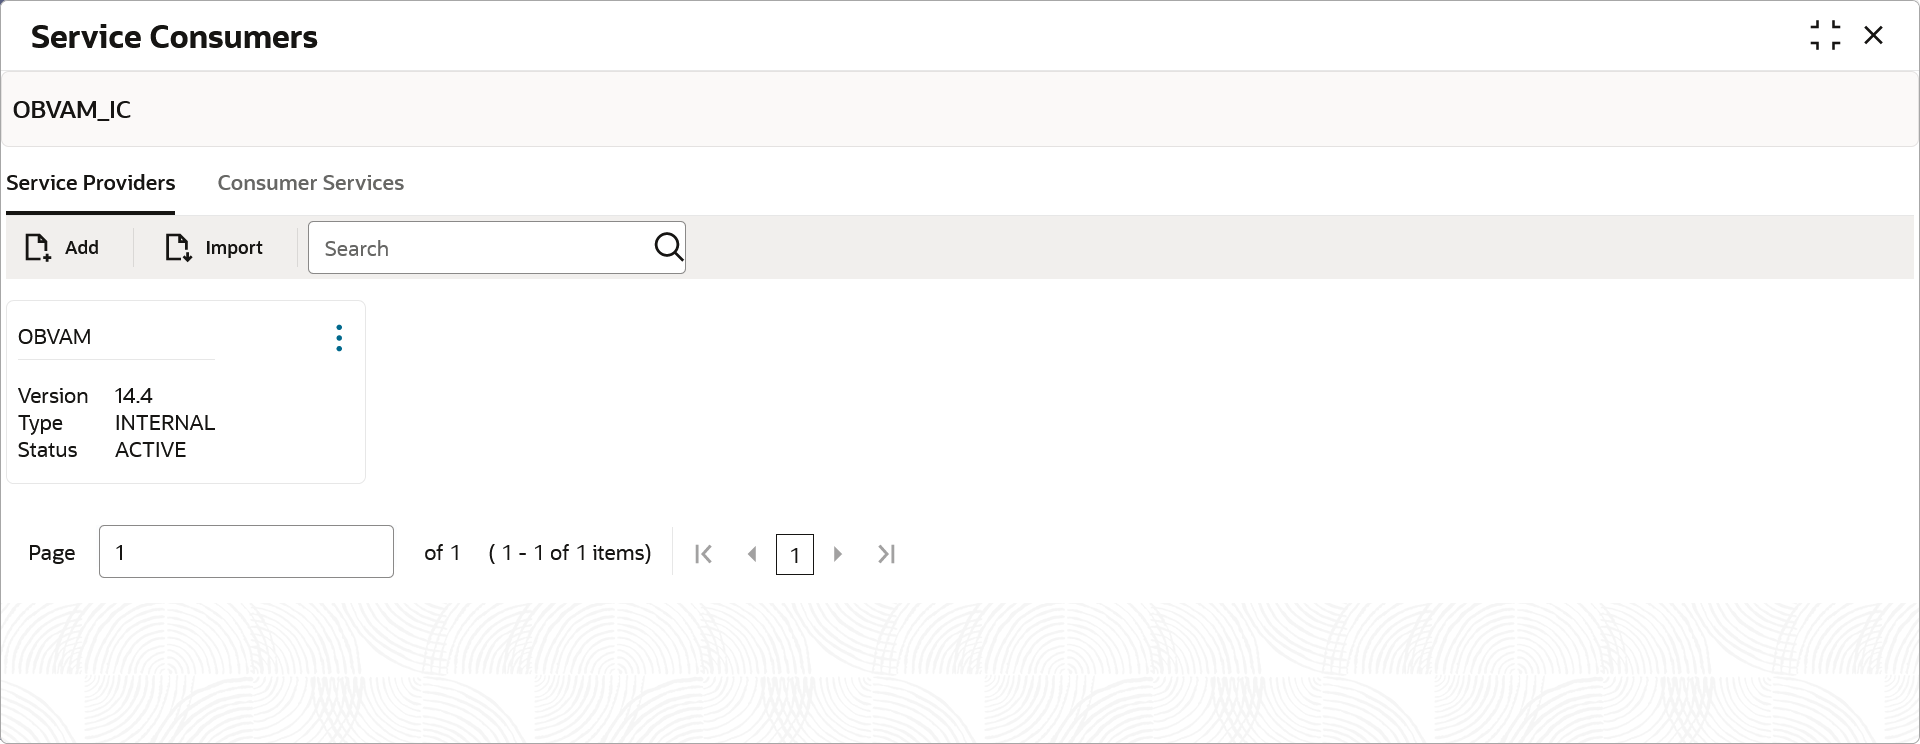Switch to Consumer Services tab

coord(311,183)
